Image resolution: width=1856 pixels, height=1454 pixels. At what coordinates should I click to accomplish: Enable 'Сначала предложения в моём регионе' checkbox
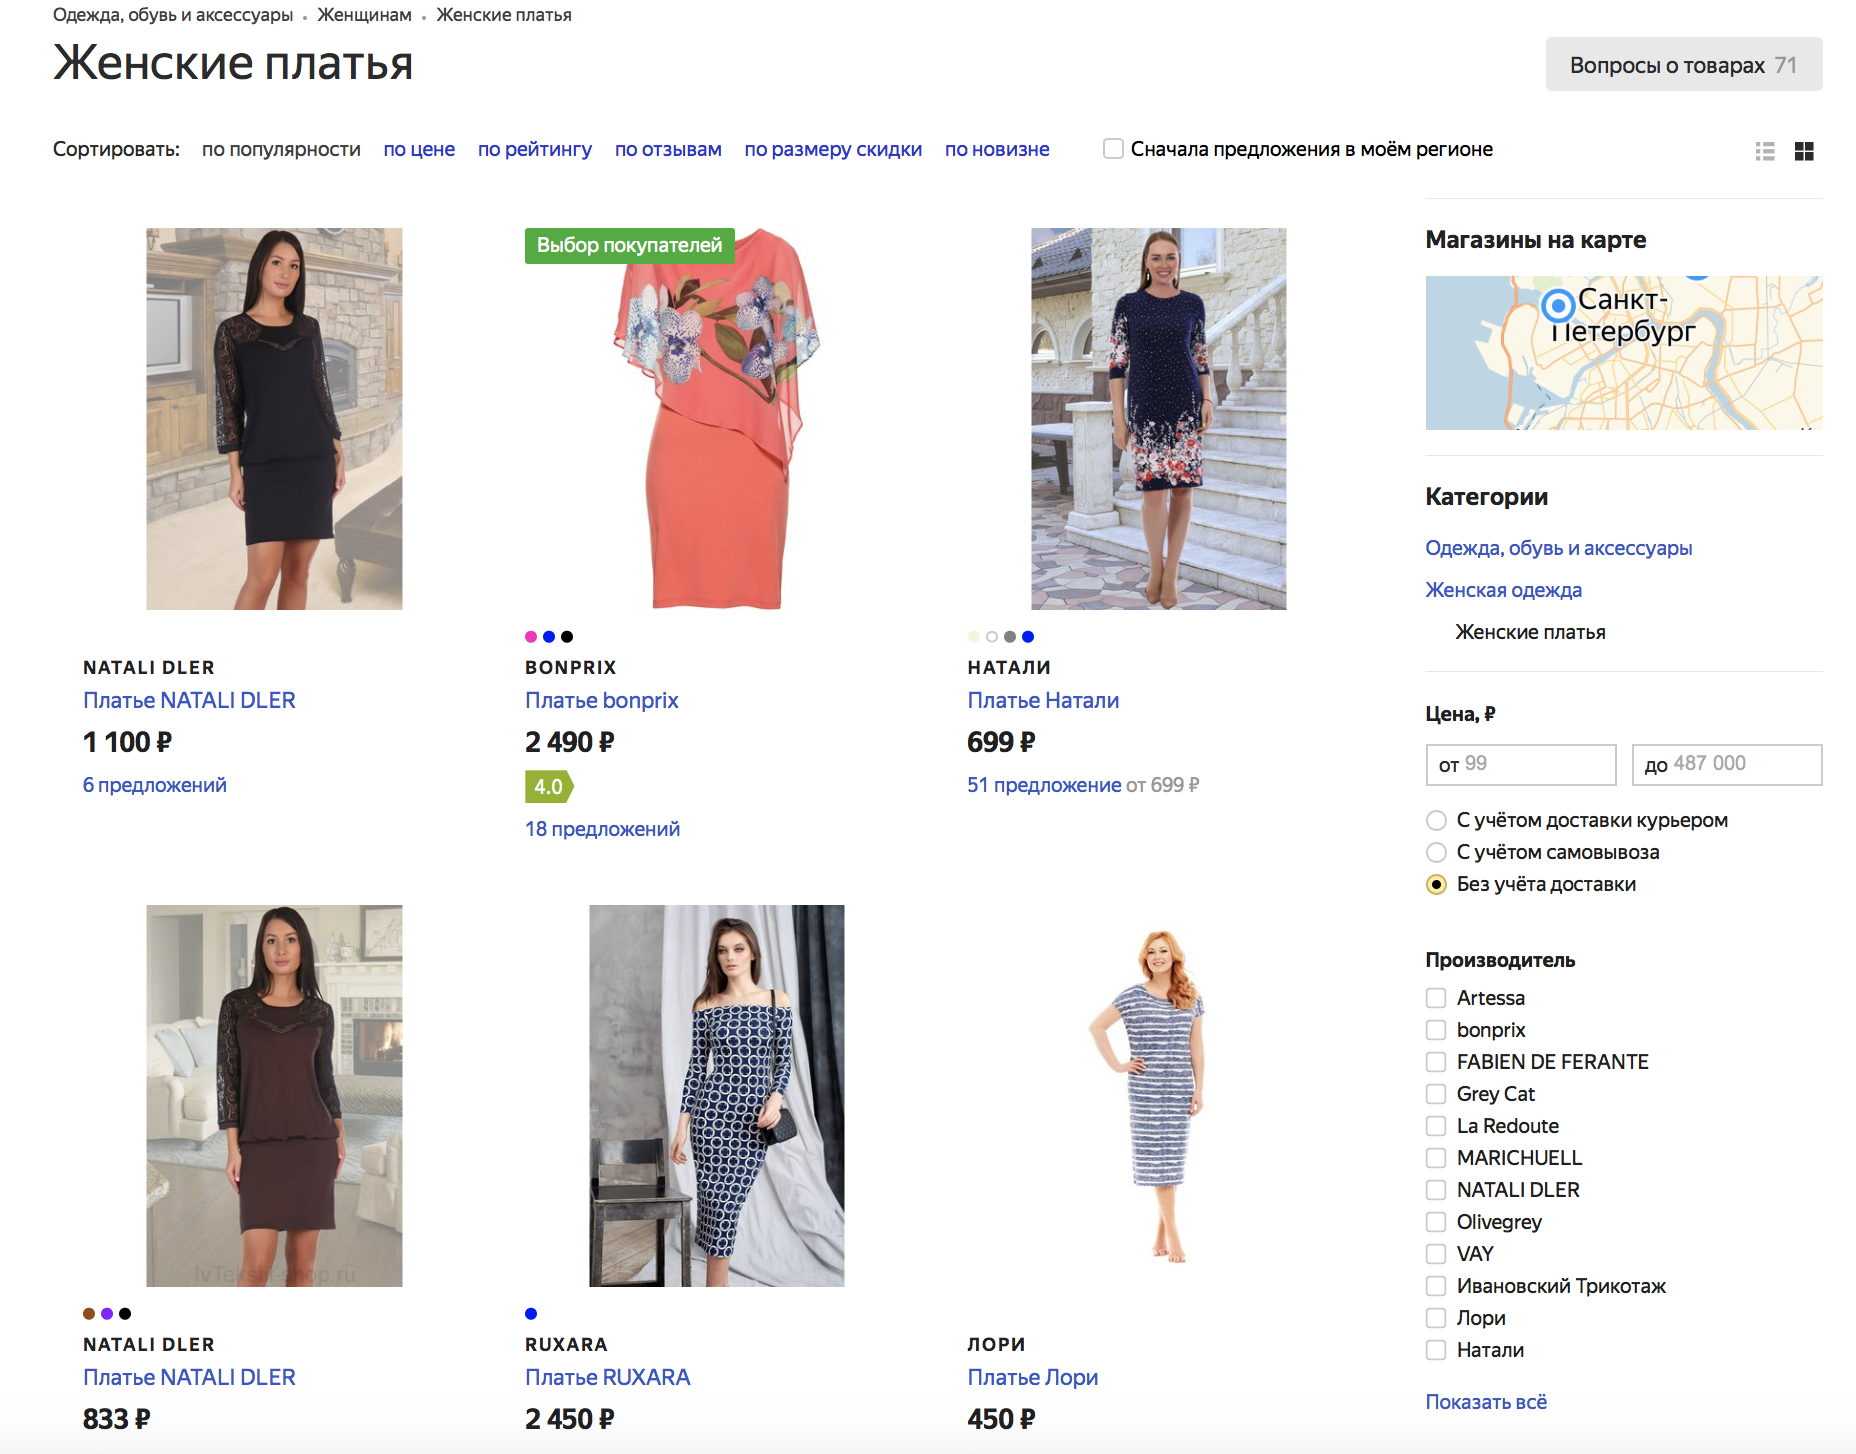pos(1113,149)
